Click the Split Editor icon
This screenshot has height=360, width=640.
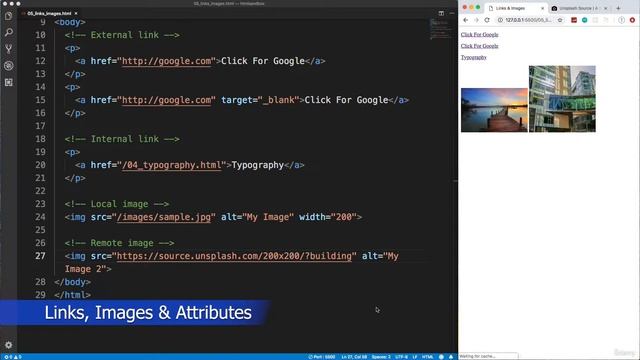(x=441, y=13)
